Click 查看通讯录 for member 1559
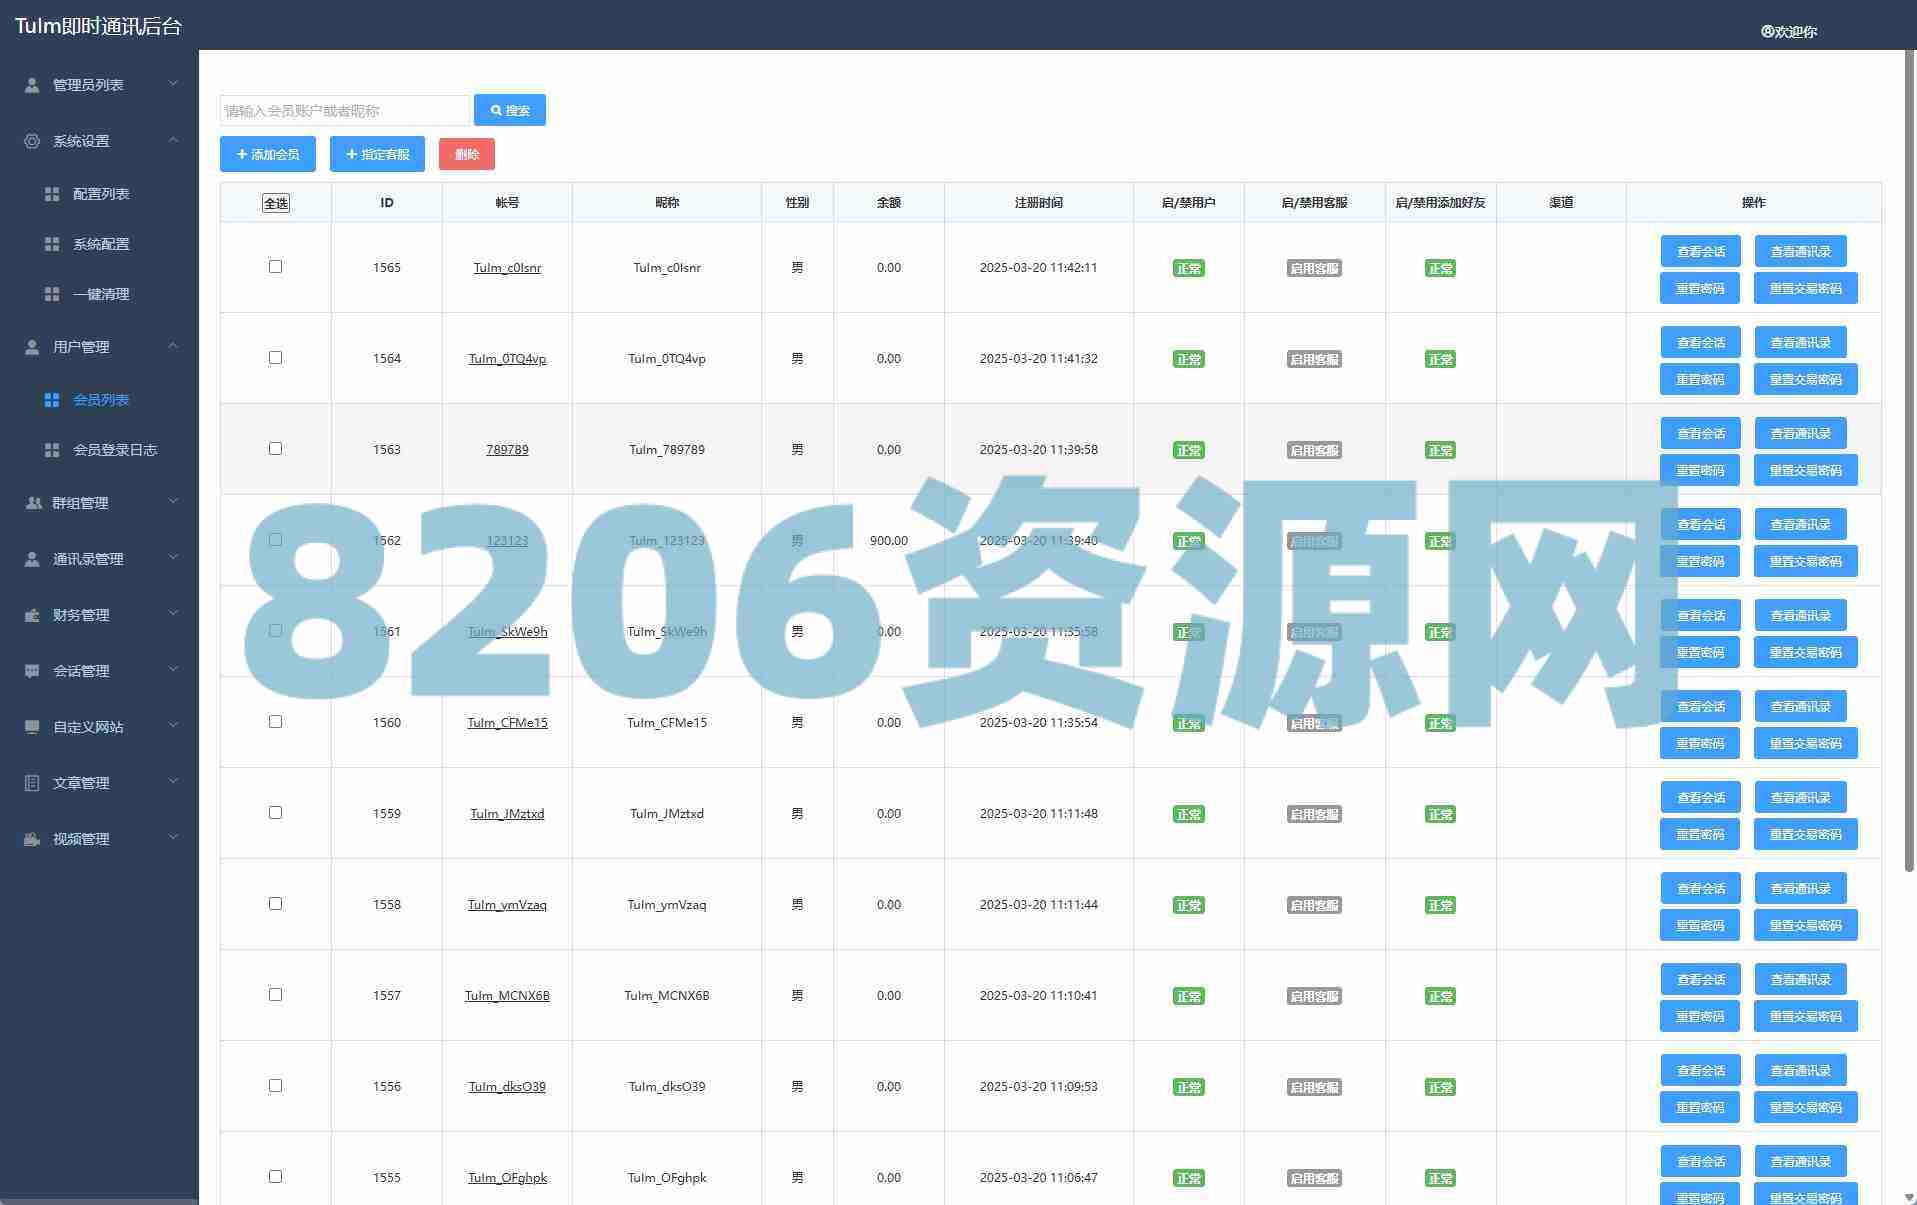The image size is (1917, 1205). [1800, 797]
